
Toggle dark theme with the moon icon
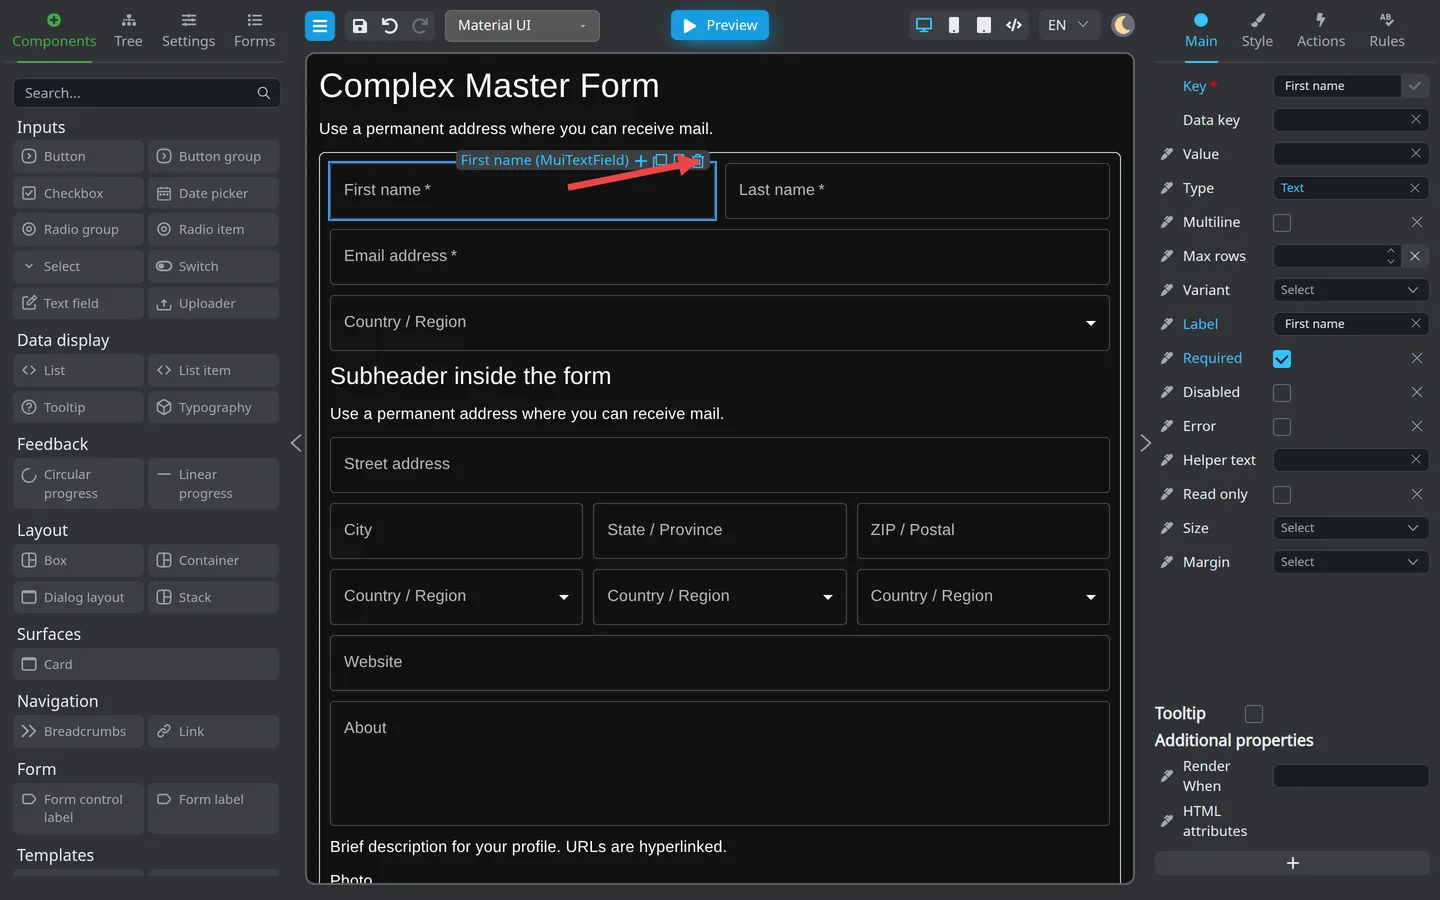coord(1123,25)
